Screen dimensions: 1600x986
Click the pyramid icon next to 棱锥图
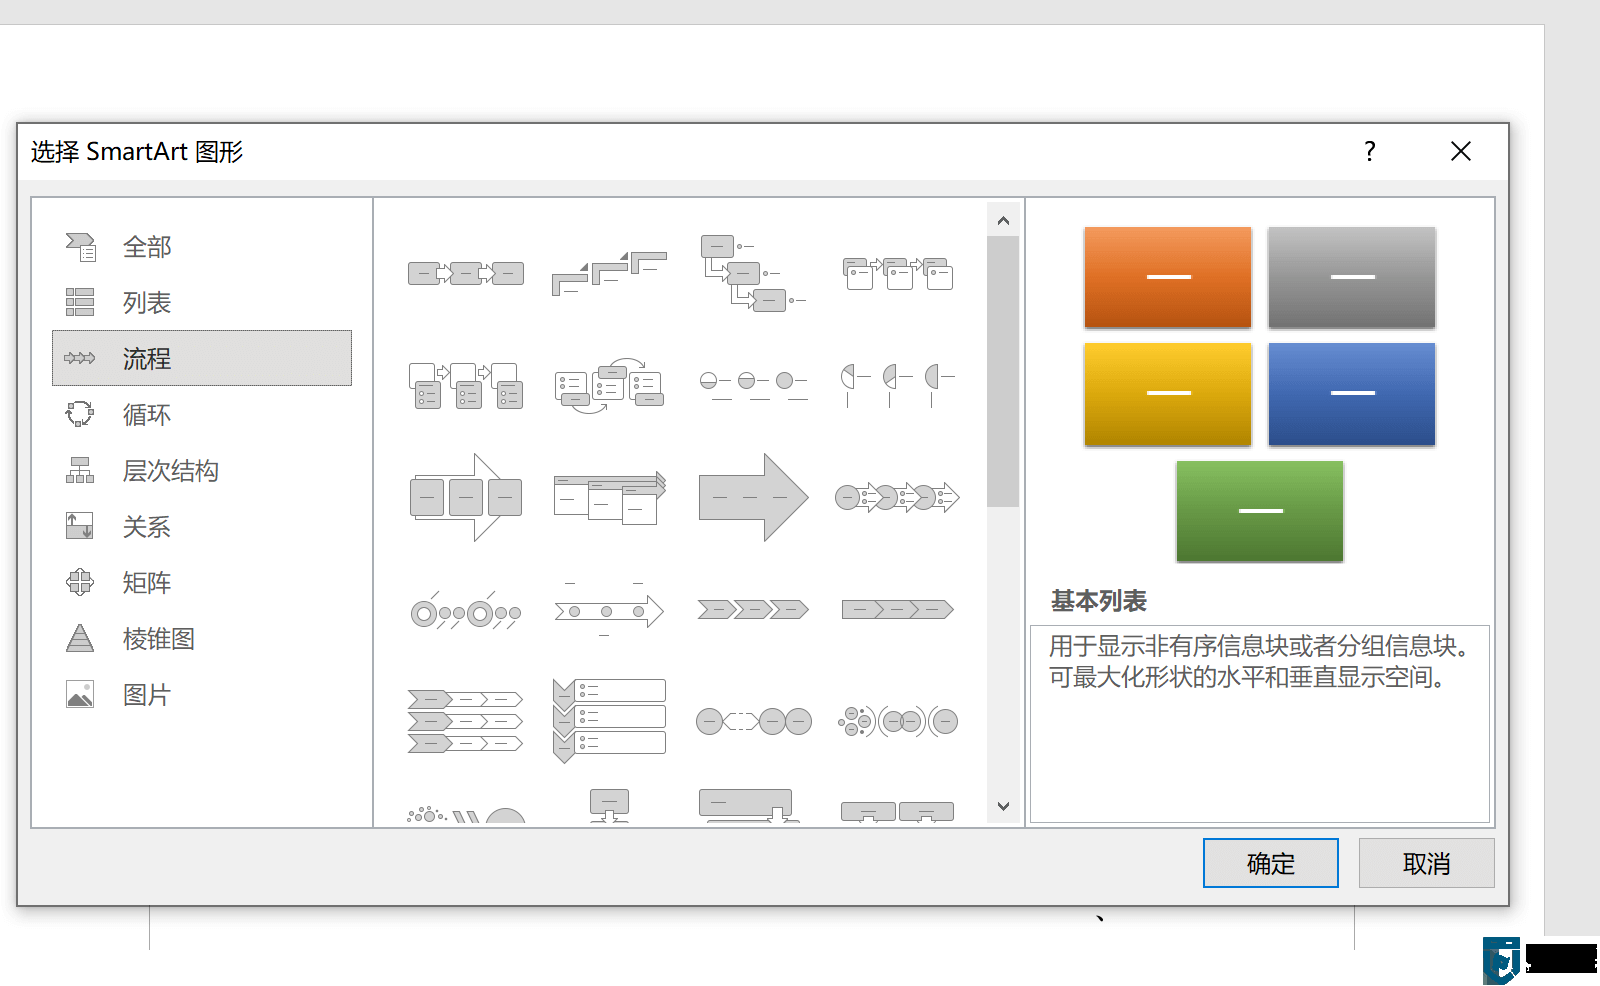point(80,638)
